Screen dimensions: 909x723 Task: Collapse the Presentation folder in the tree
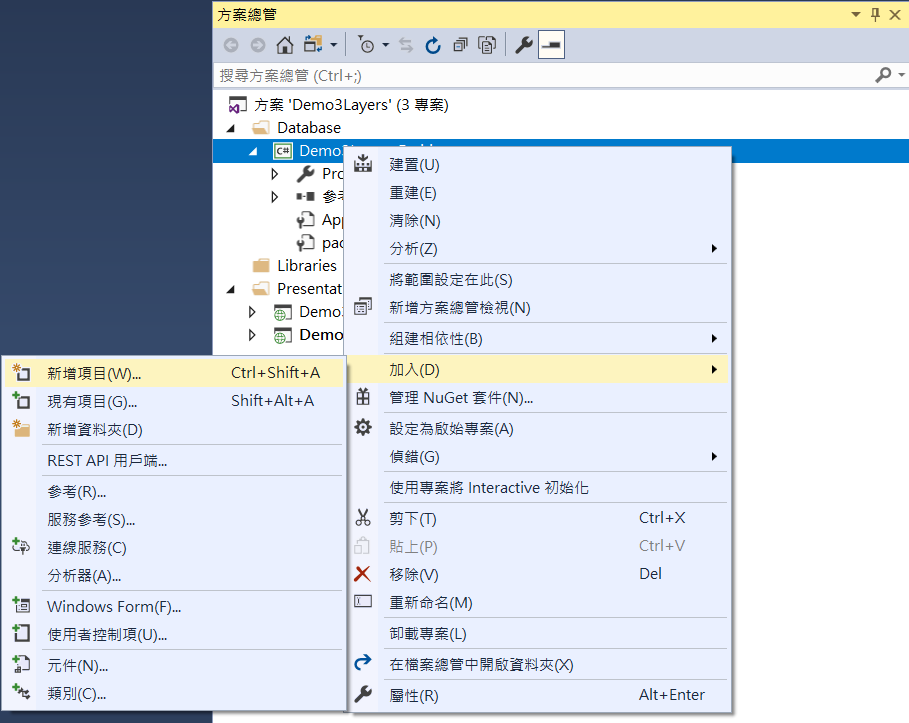point(232,288)
